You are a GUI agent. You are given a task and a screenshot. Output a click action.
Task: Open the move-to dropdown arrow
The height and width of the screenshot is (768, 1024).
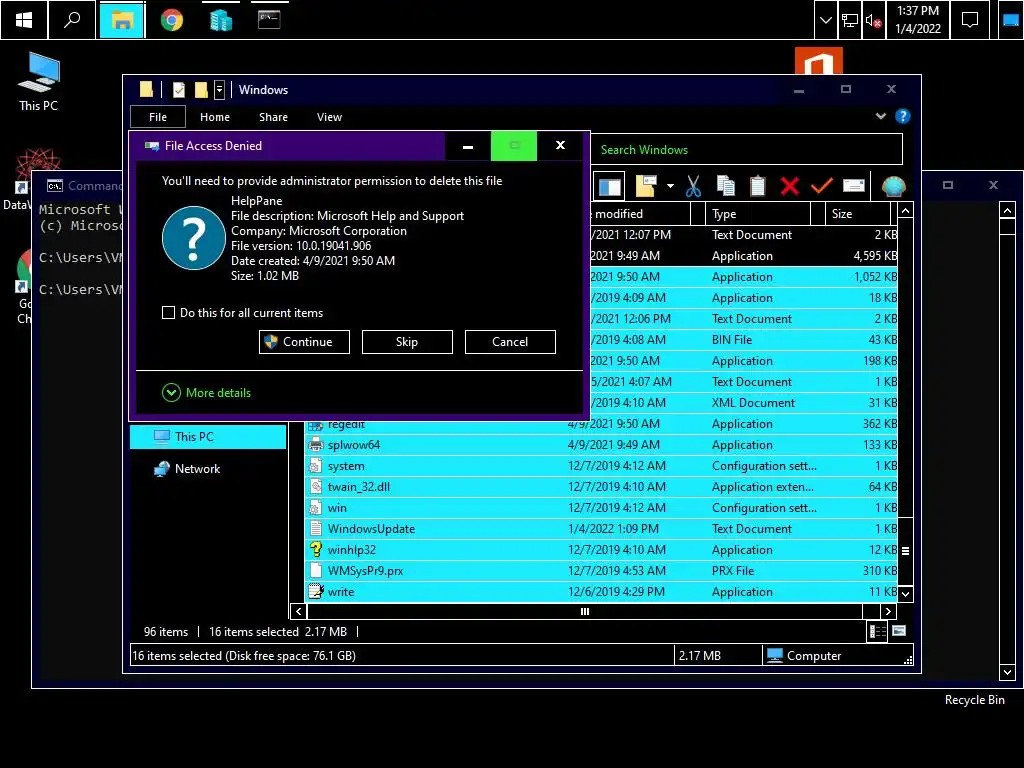[670, 187]
